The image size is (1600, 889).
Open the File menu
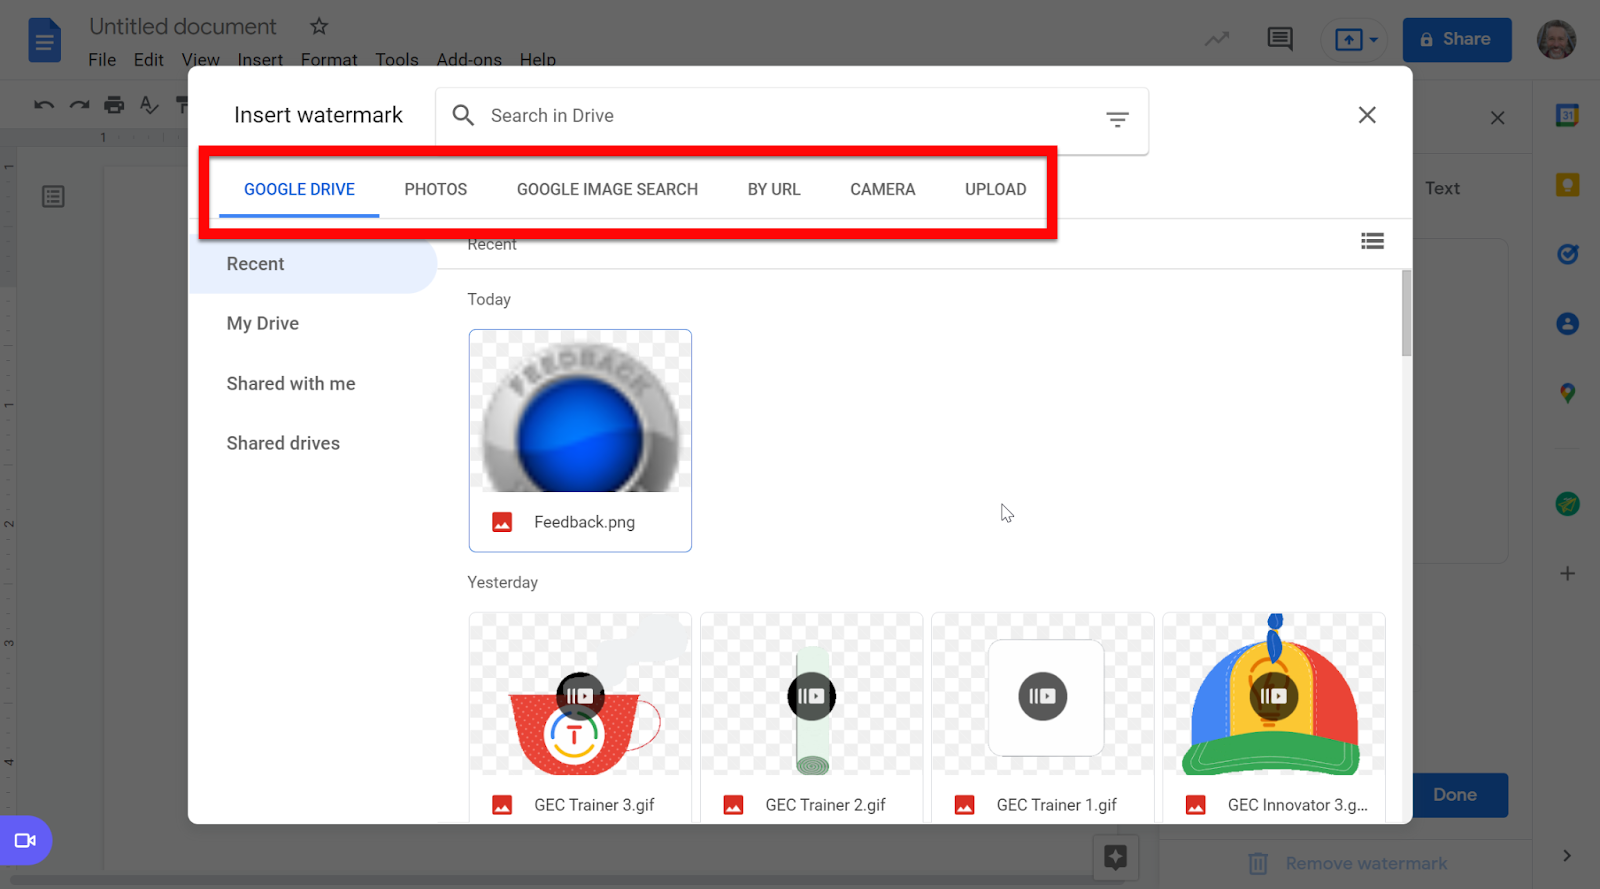(102, 60)
